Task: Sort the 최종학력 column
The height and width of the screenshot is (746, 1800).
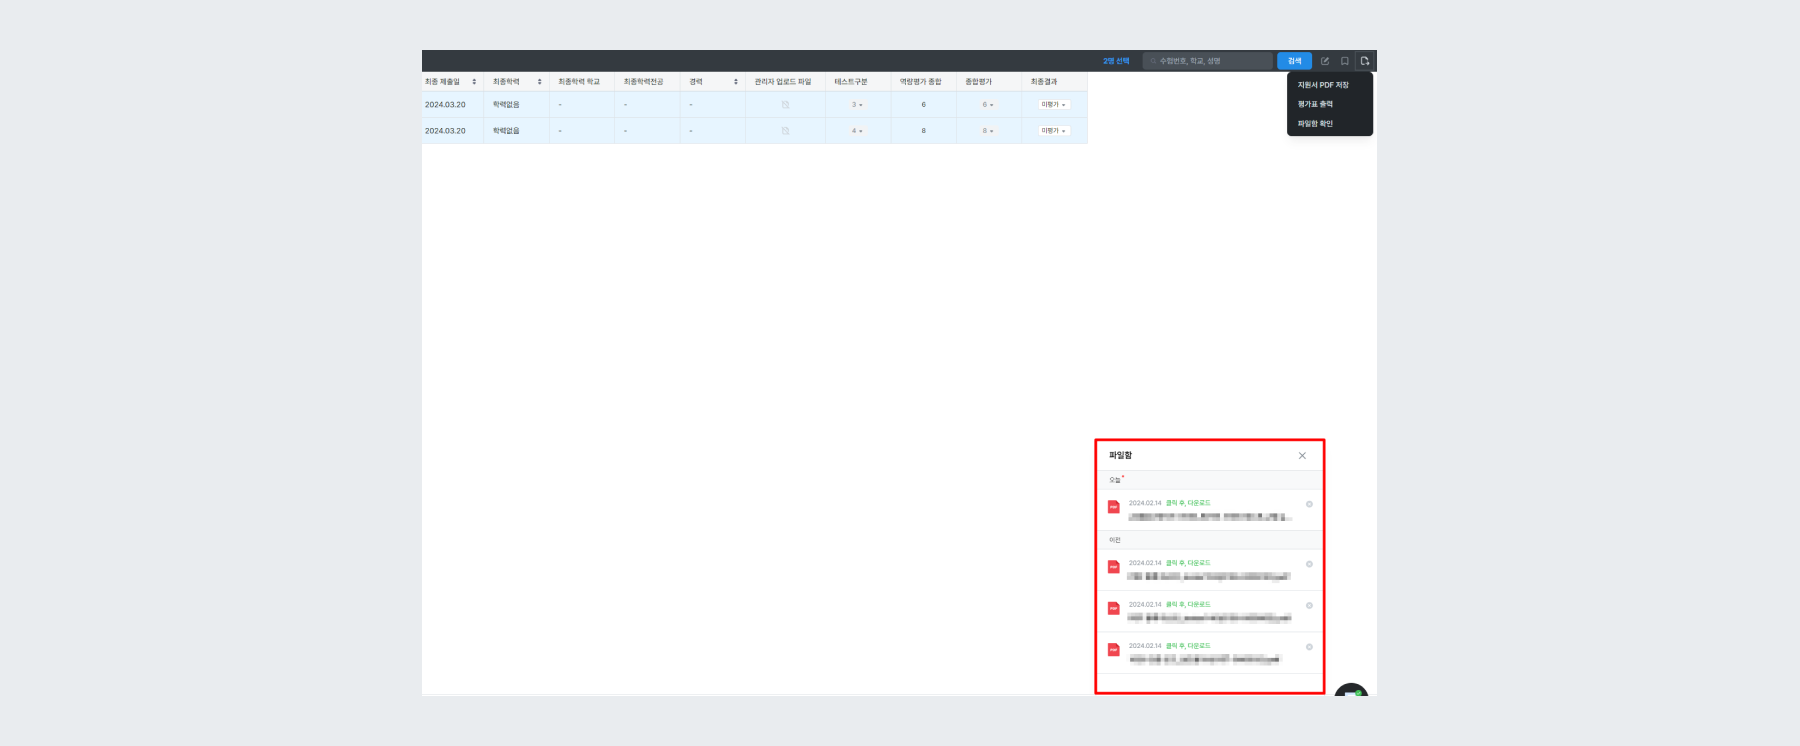Action: click(x=539, y=82)
